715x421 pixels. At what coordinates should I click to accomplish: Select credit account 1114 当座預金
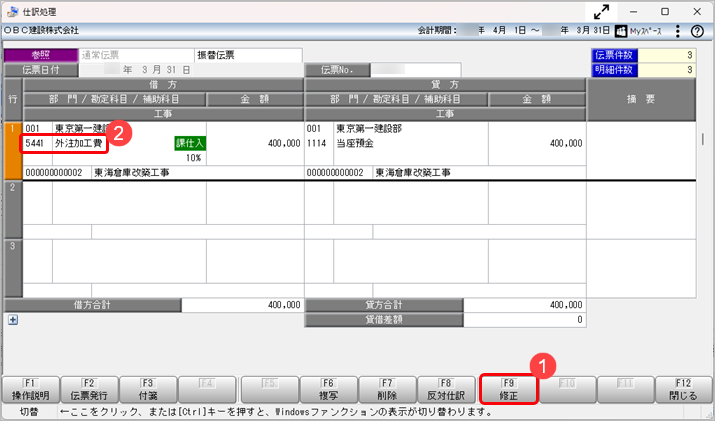340,143
